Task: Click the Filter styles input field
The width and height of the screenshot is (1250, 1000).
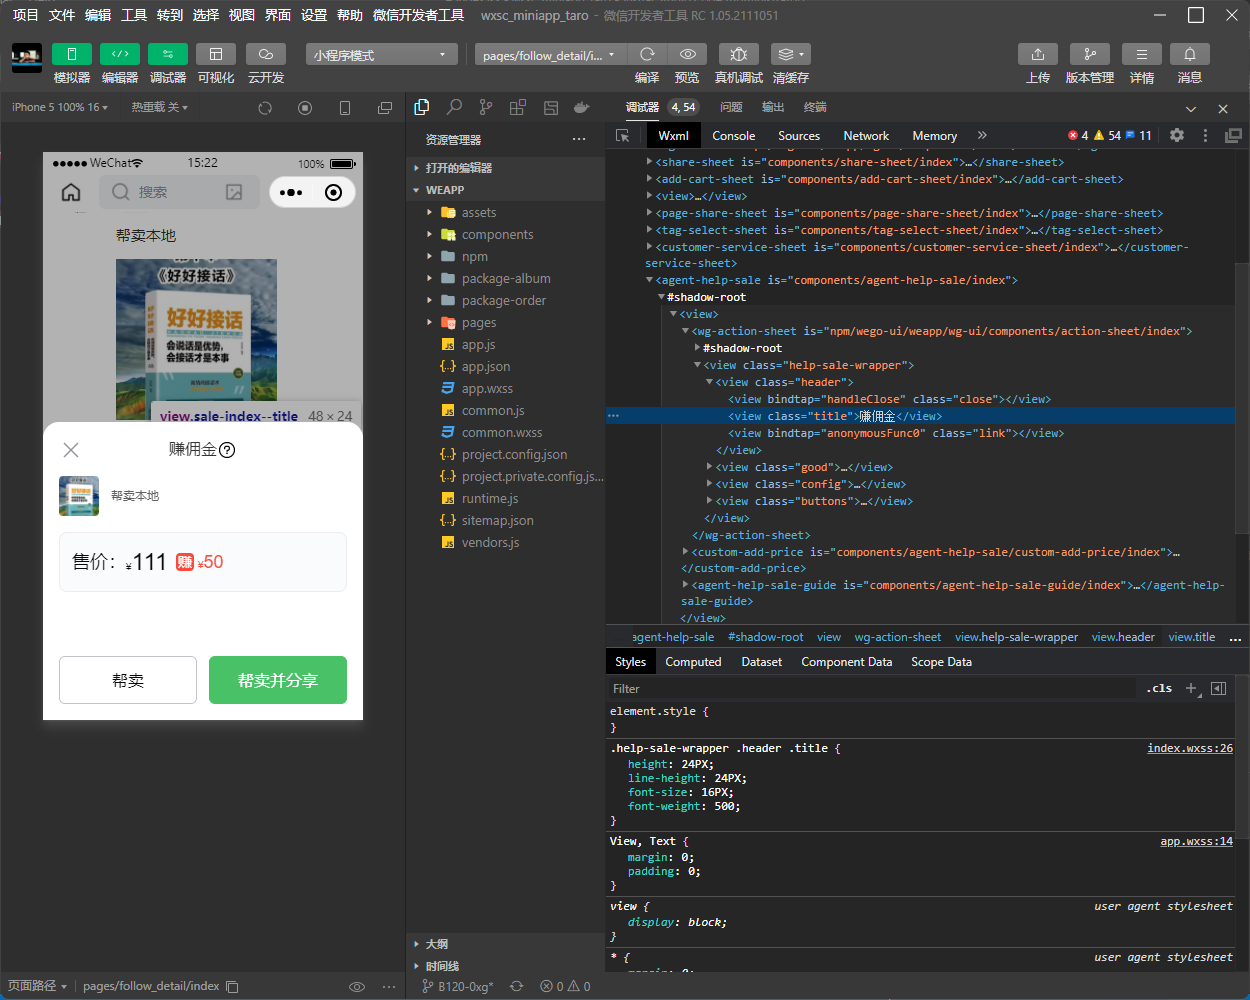Action: pos(870,689)
